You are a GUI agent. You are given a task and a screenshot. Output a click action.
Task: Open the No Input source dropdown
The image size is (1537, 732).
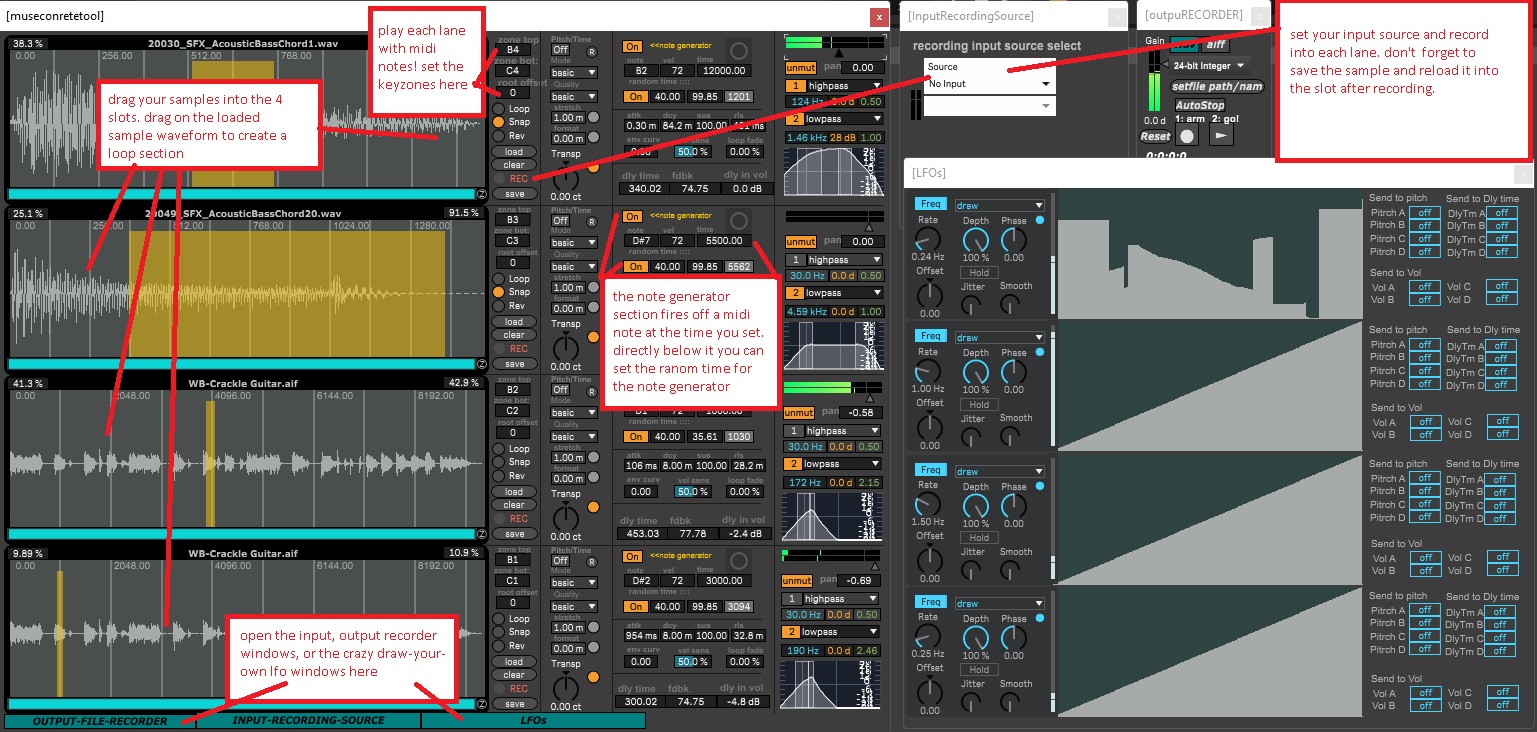coord(988,84)
